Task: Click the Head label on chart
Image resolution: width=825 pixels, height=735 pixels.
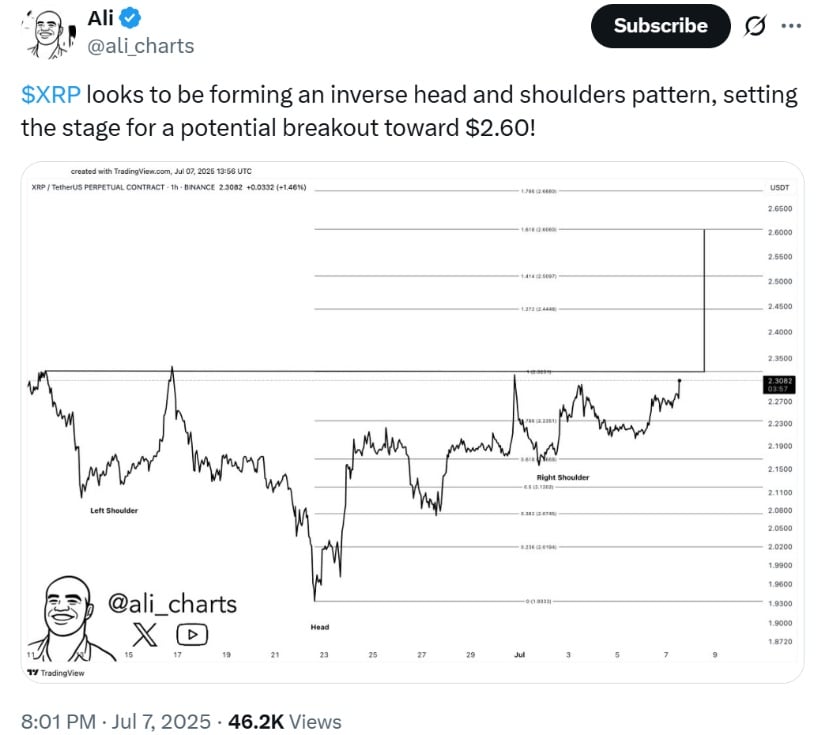Action: pos(320,627)
